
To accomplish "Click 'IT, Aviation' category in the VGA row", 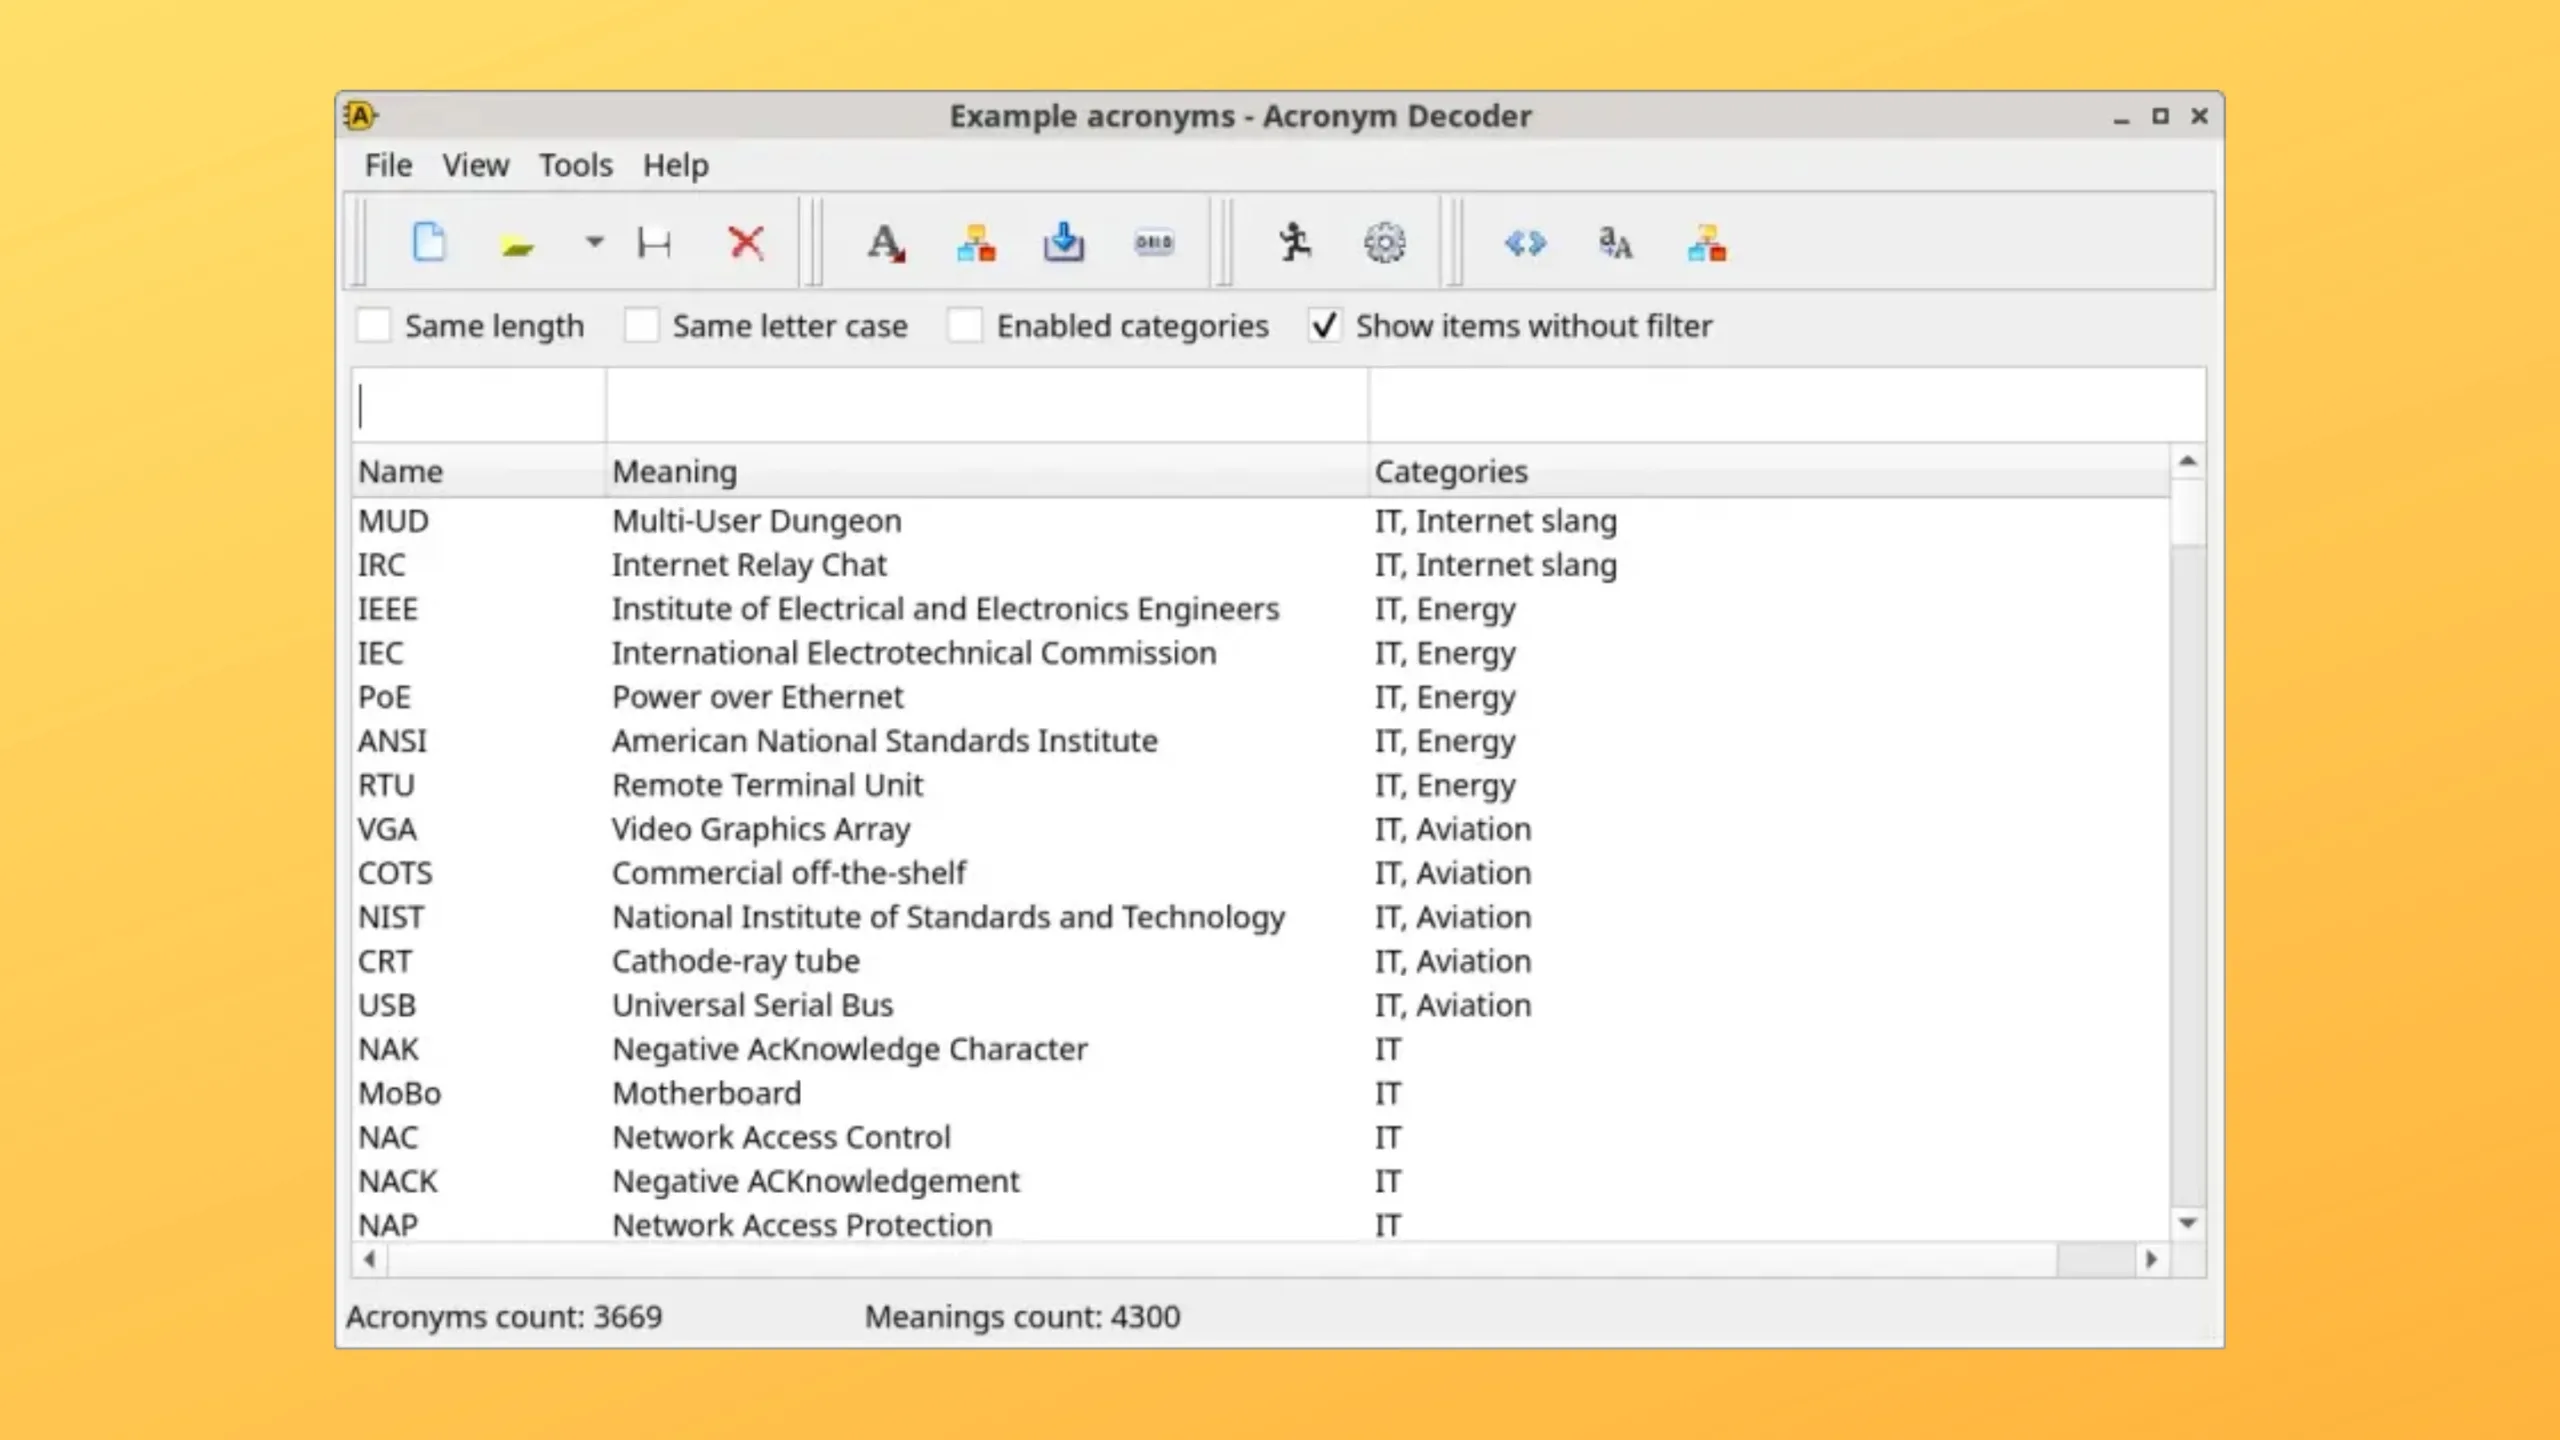I will pyautogui.click(x=1453, y=829).
